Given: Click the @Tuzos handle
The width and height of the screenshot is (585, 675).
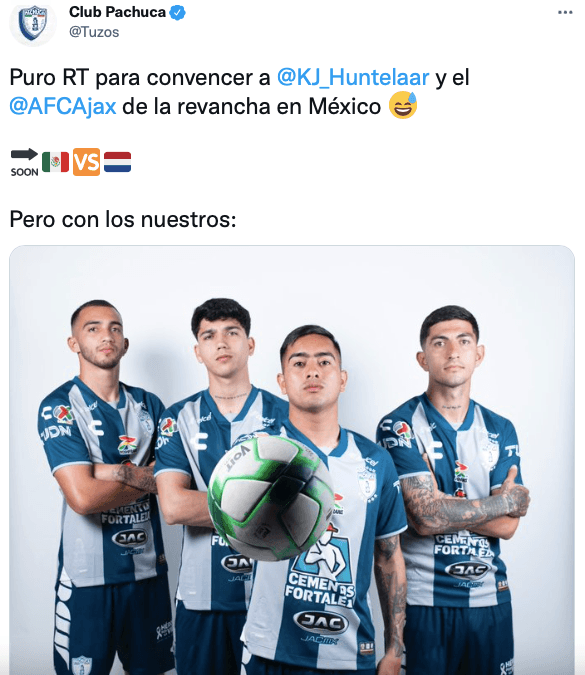Looking at the screenshot, I should [x=94, y=32].
